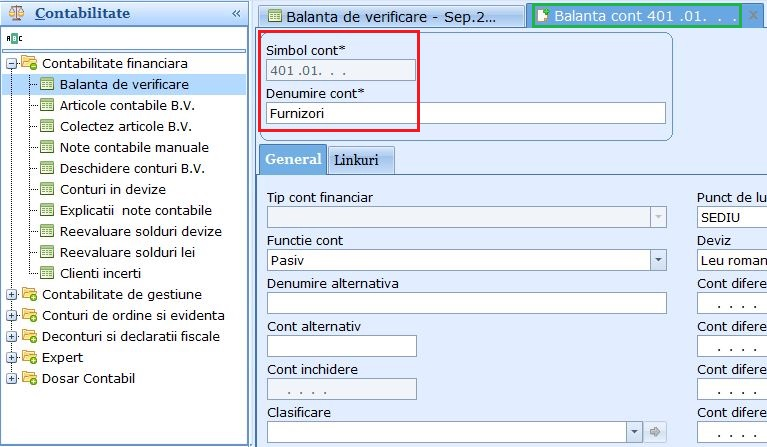Click the Clasificare arrow button icon
Image resolution: width=767 pixels, height=447 pixels.
click(654, 432)
